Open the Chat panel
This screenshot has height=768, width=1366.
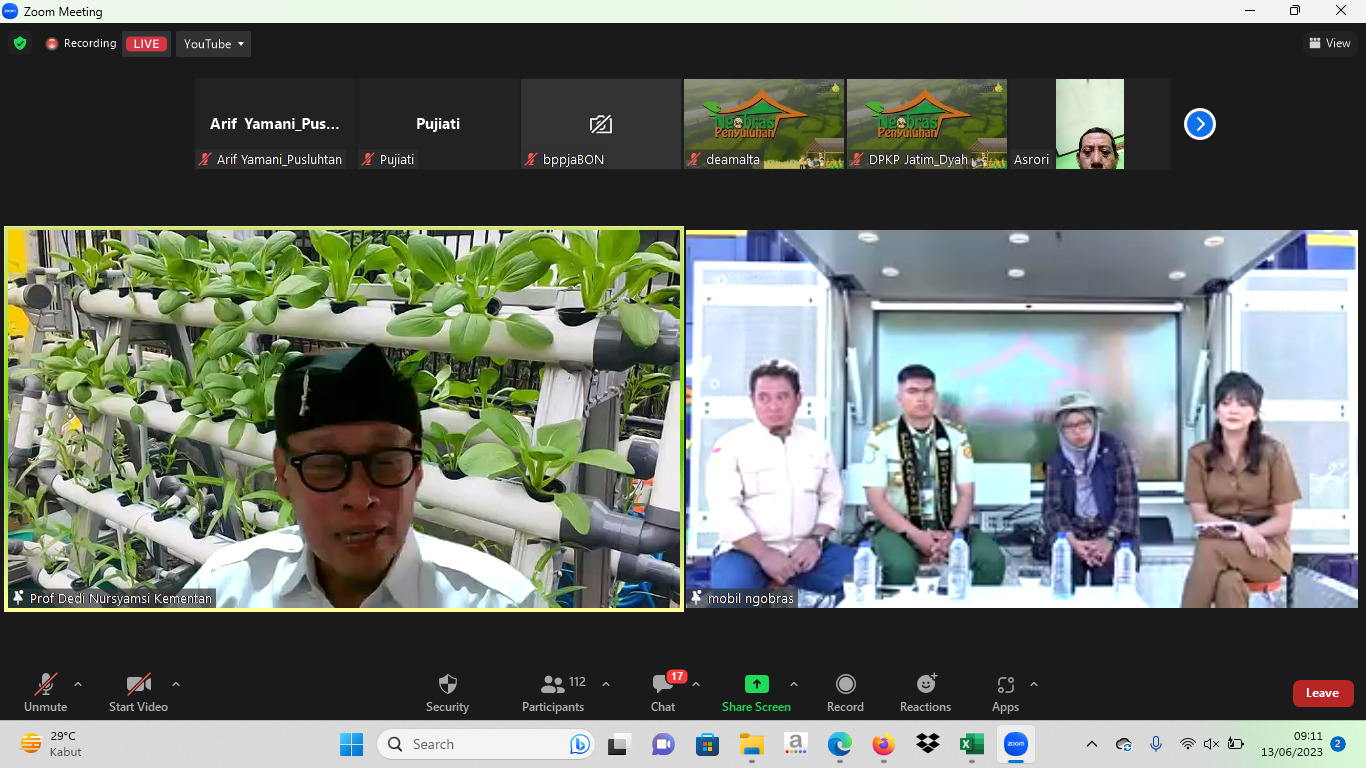click(662, 685)
